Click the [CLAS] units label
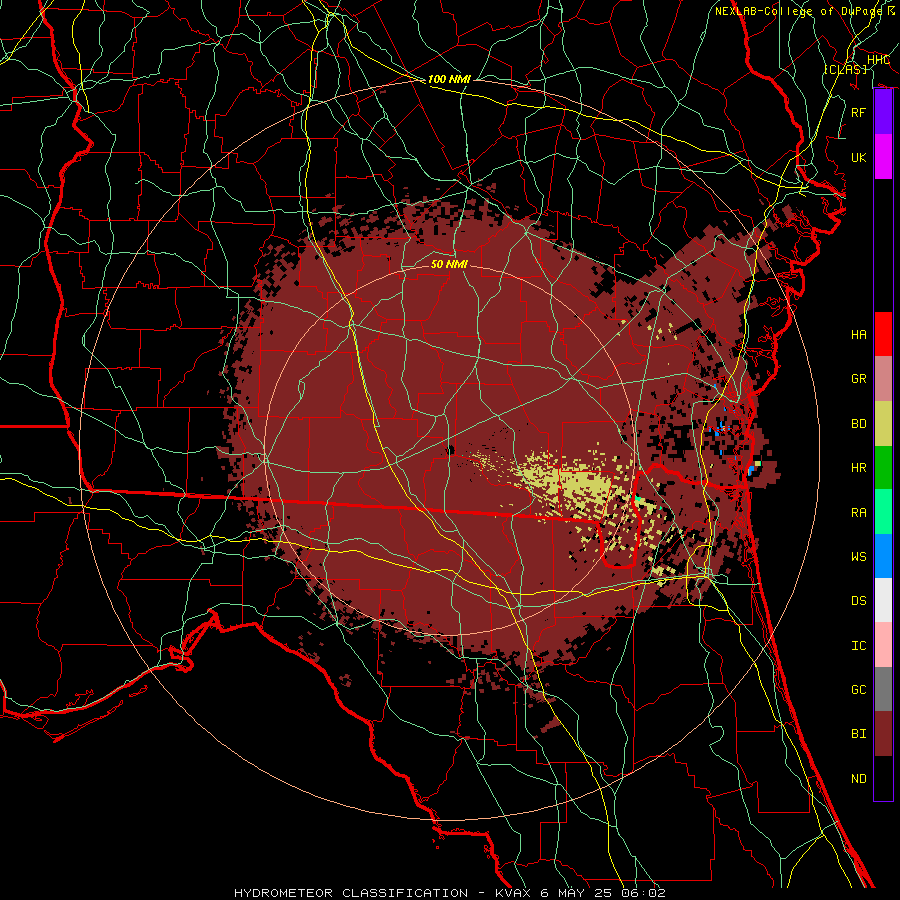Screen dimensions: 900x900 click(845, 69)
